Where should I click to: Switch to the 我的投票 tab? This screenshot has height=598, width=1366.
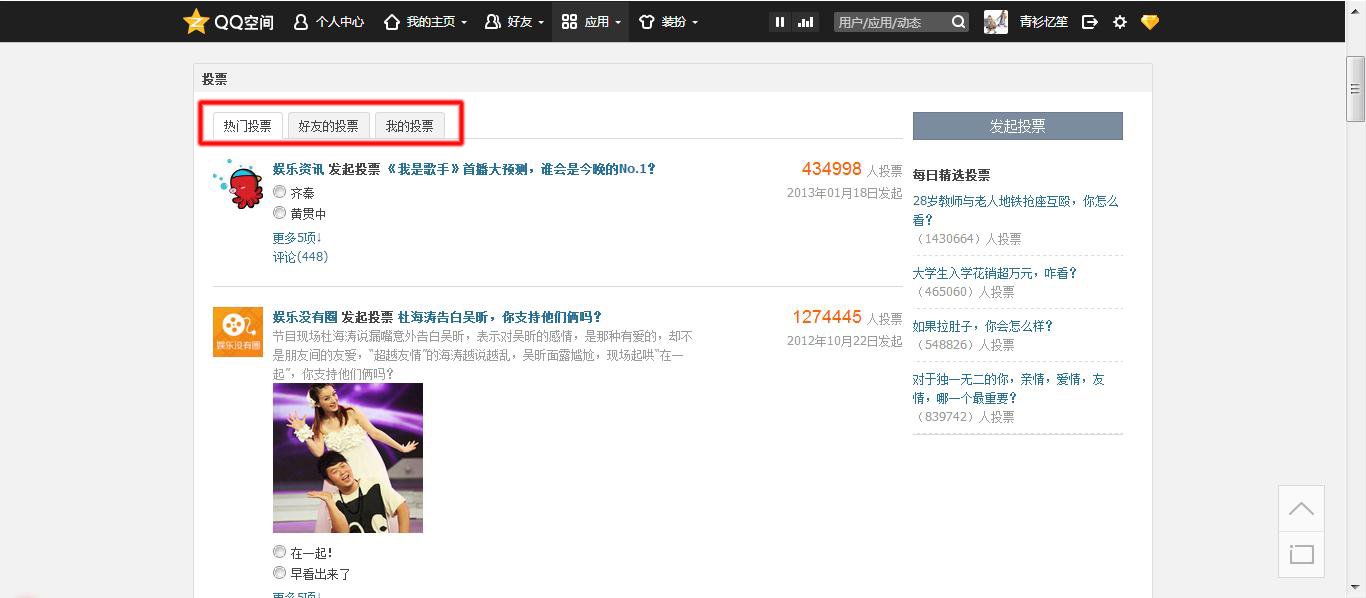click(410, 126)
